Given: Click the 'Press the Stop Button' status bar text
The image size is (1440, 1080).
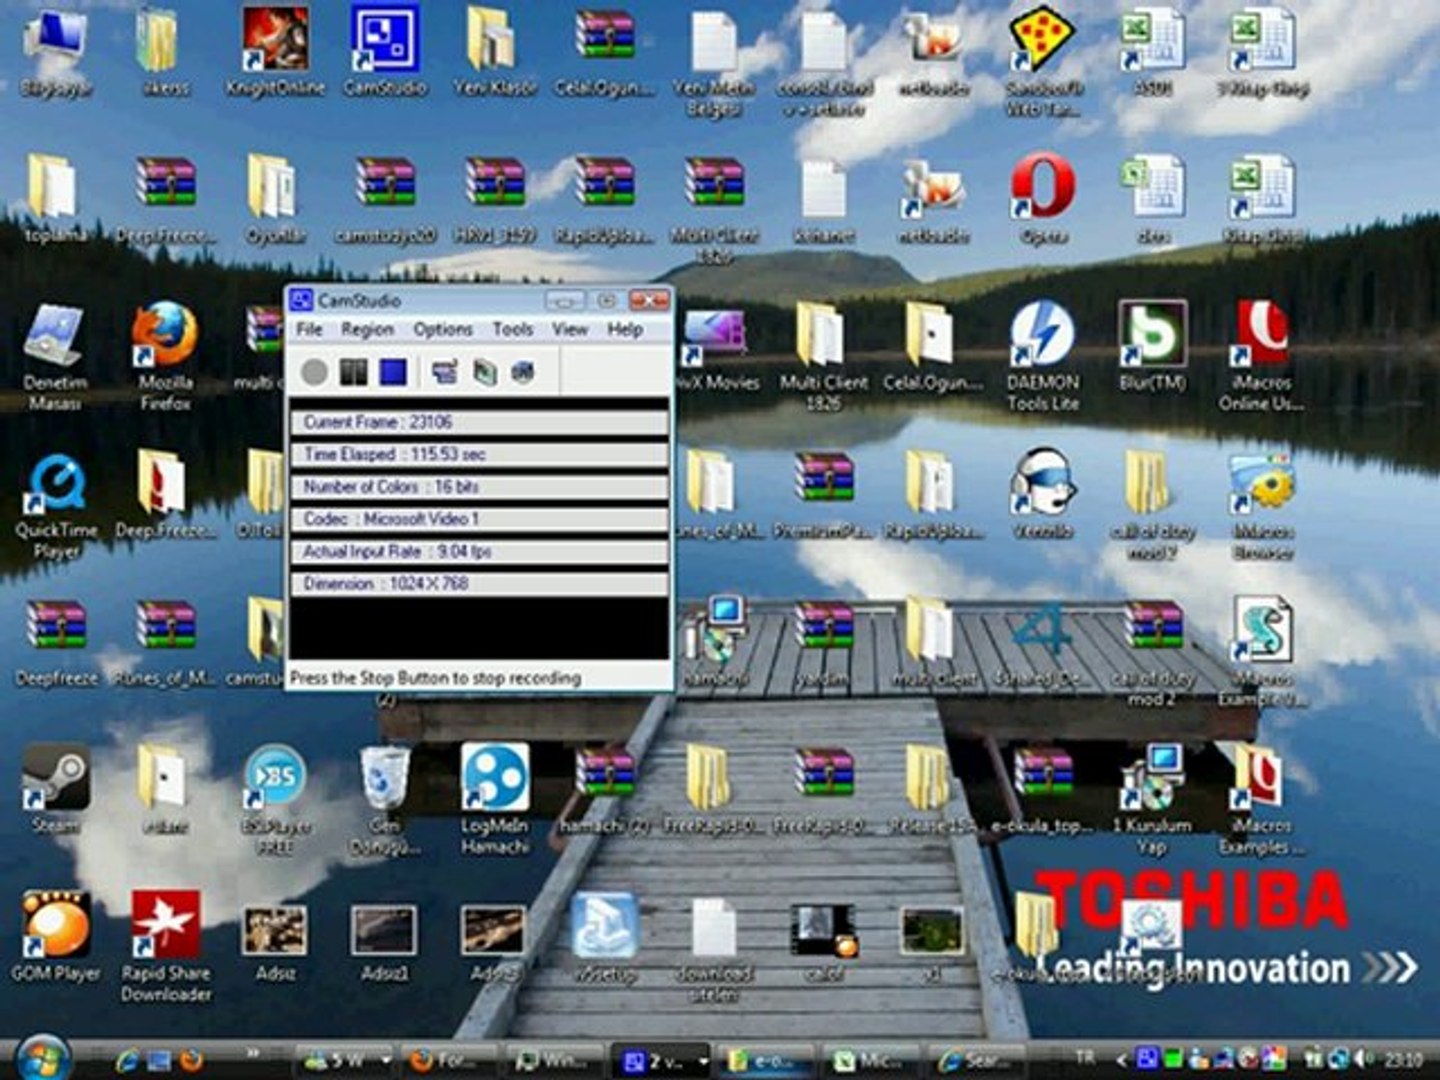Looking at the screenshot, I should (435, 678).
